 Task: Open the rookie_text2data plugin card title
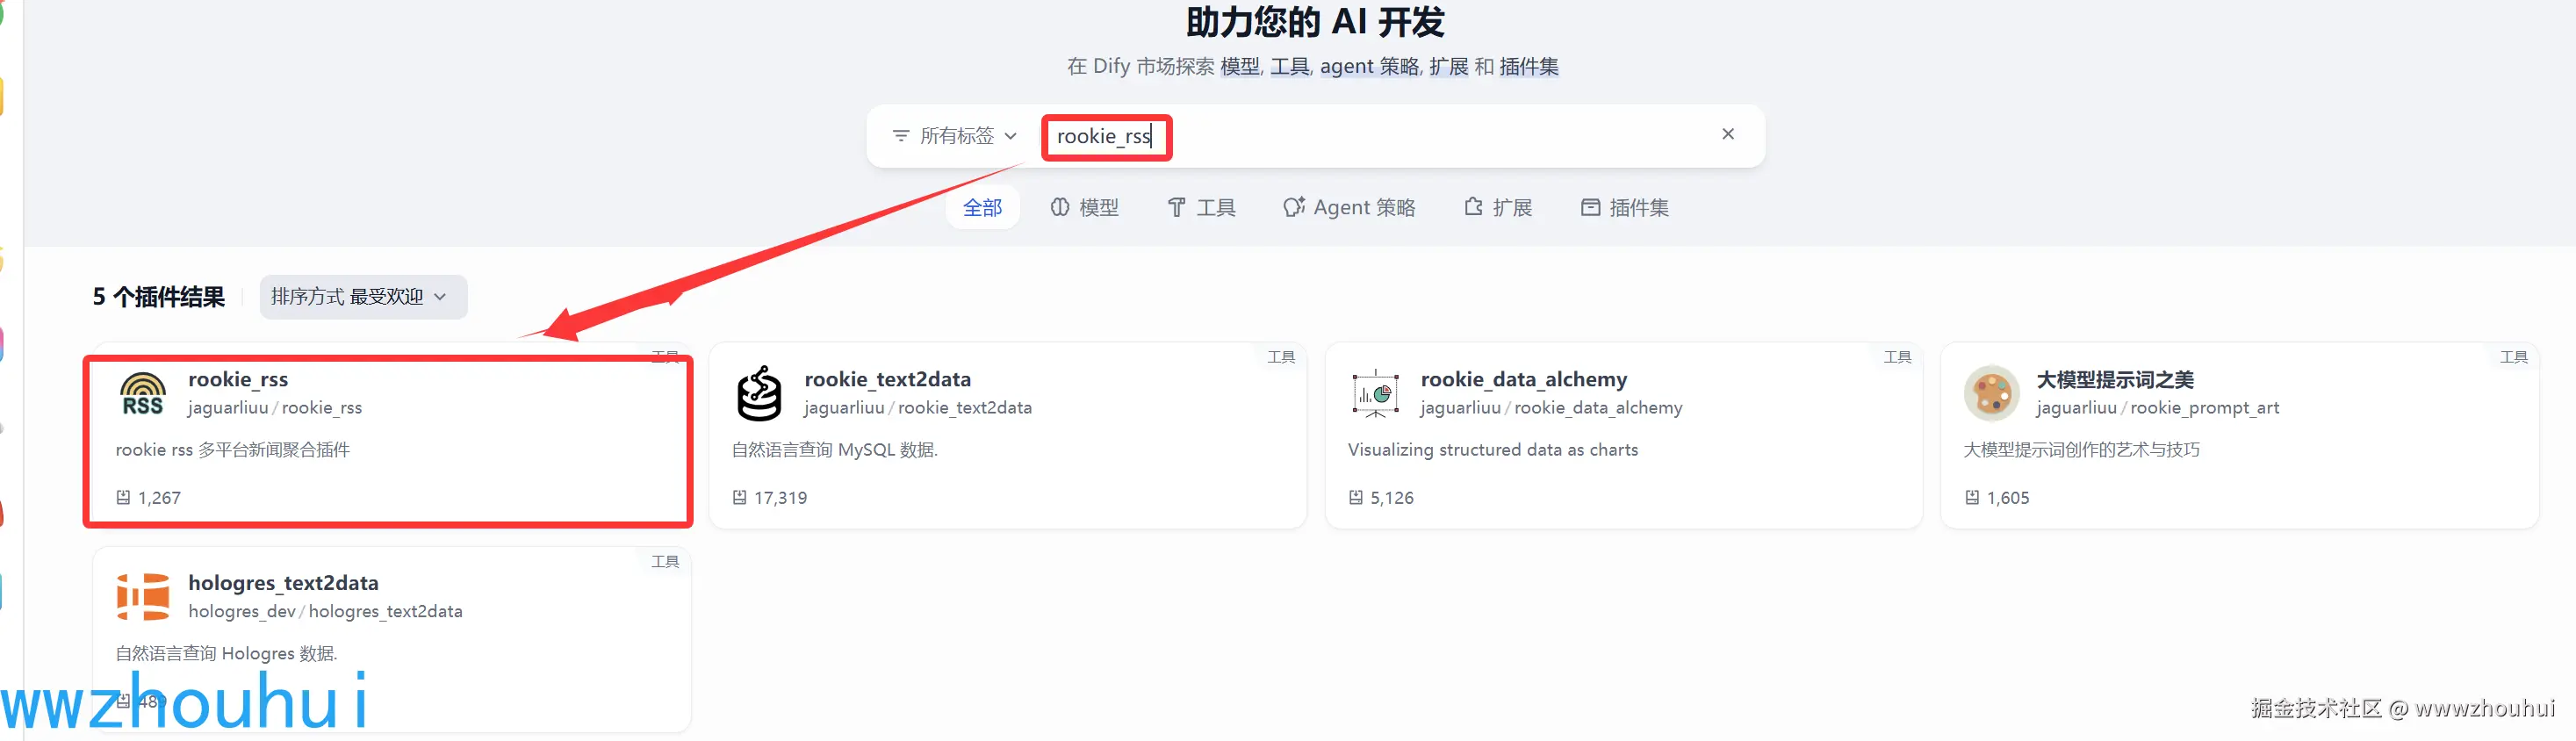[x=887, y=379]
